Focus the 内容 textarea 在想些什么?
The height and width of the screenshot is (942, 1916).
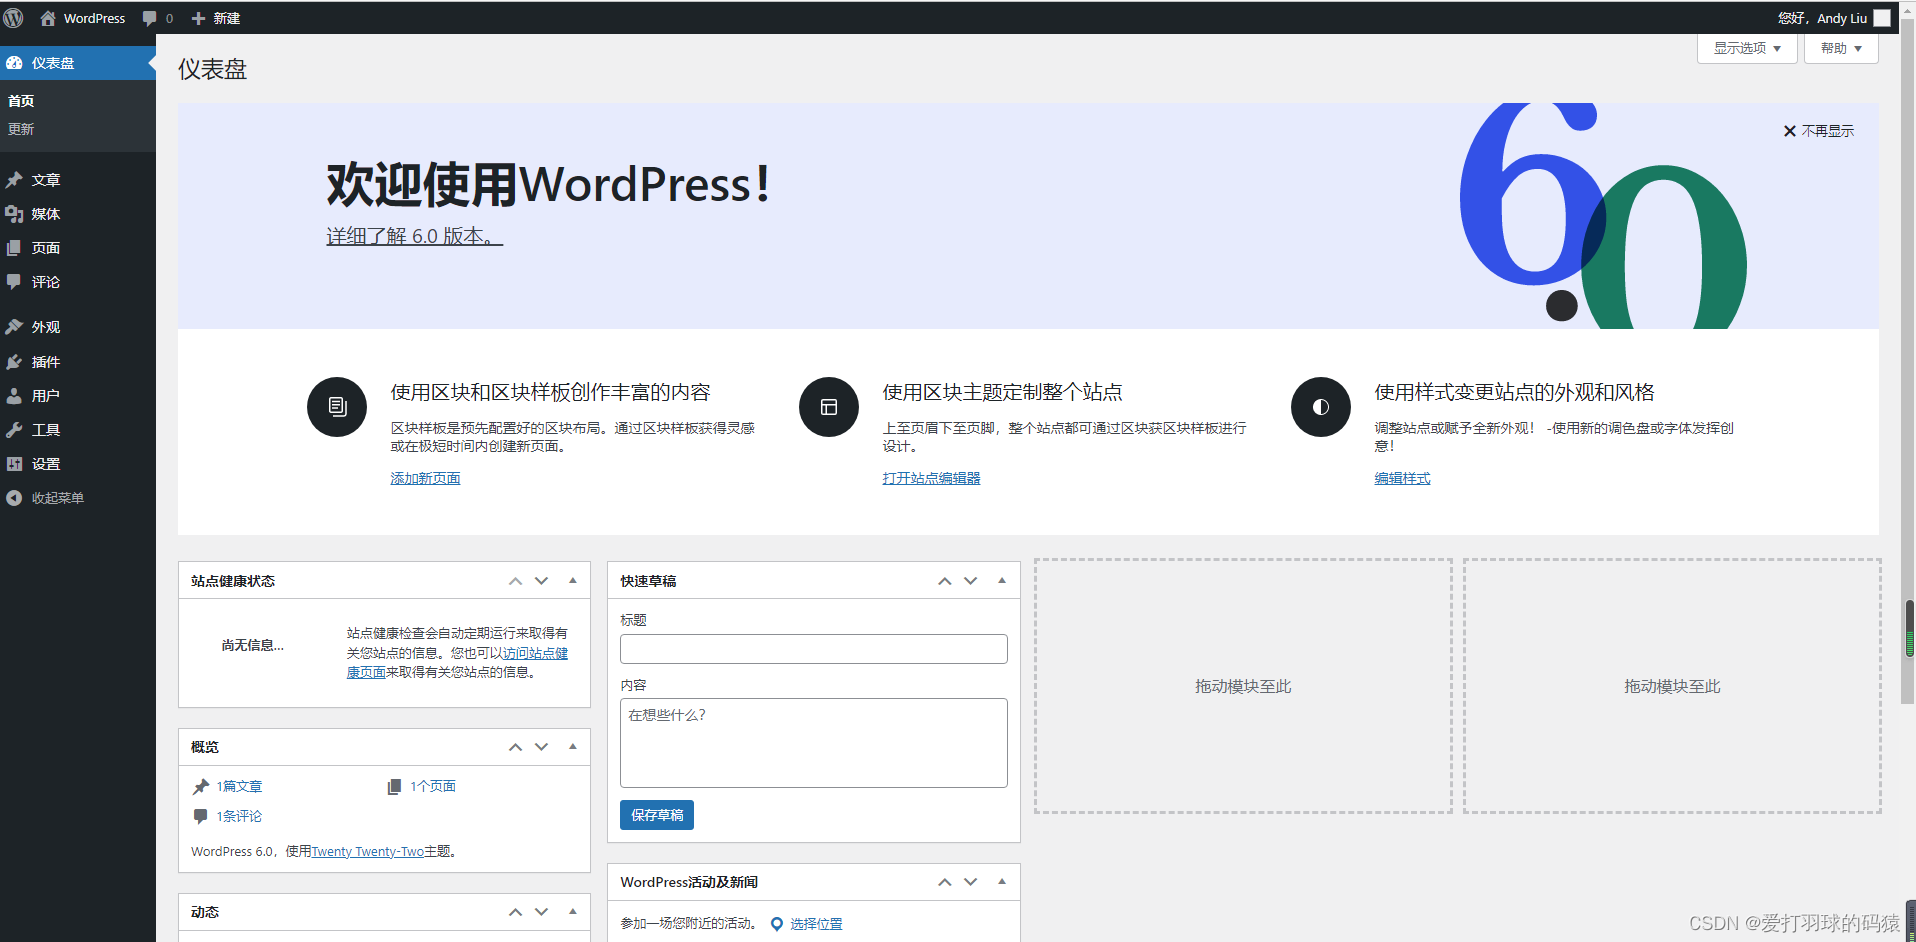pos(814,743)
